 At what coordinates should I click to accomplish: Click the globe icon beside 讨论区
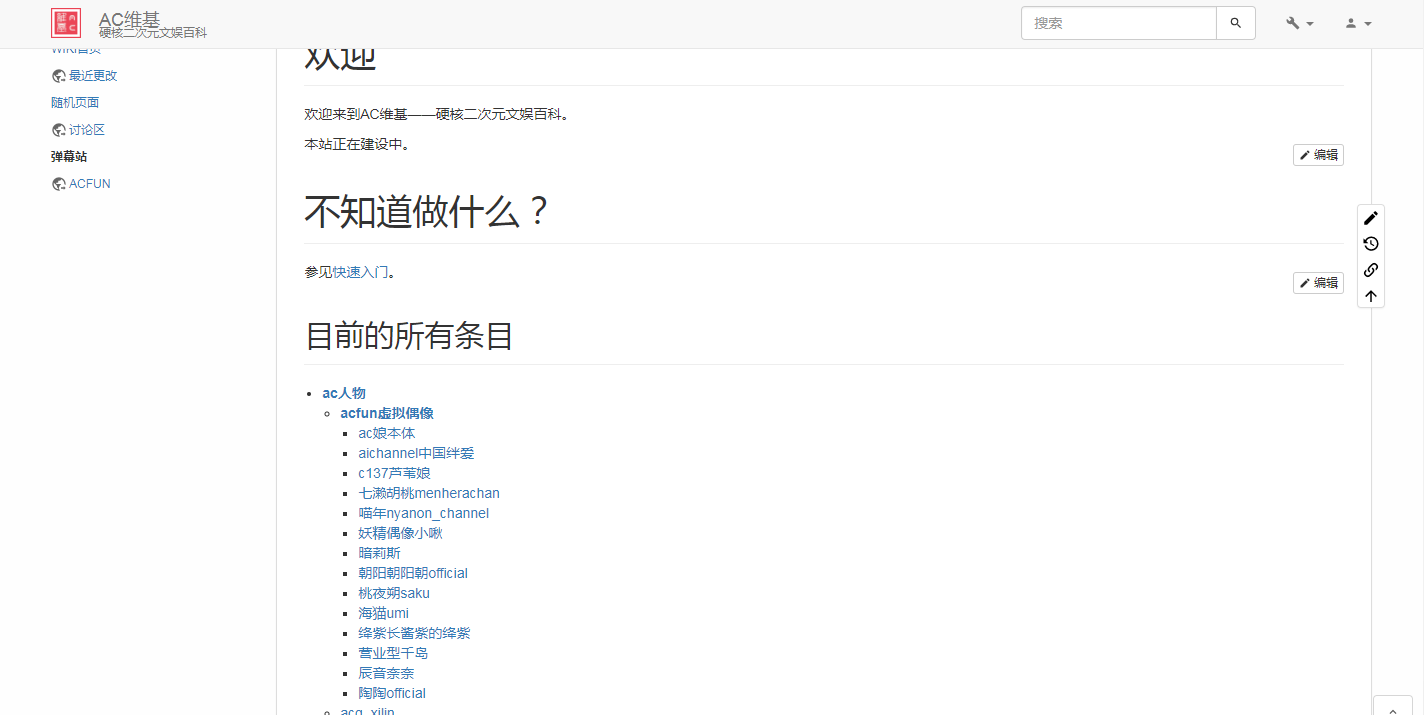(59, 130)
